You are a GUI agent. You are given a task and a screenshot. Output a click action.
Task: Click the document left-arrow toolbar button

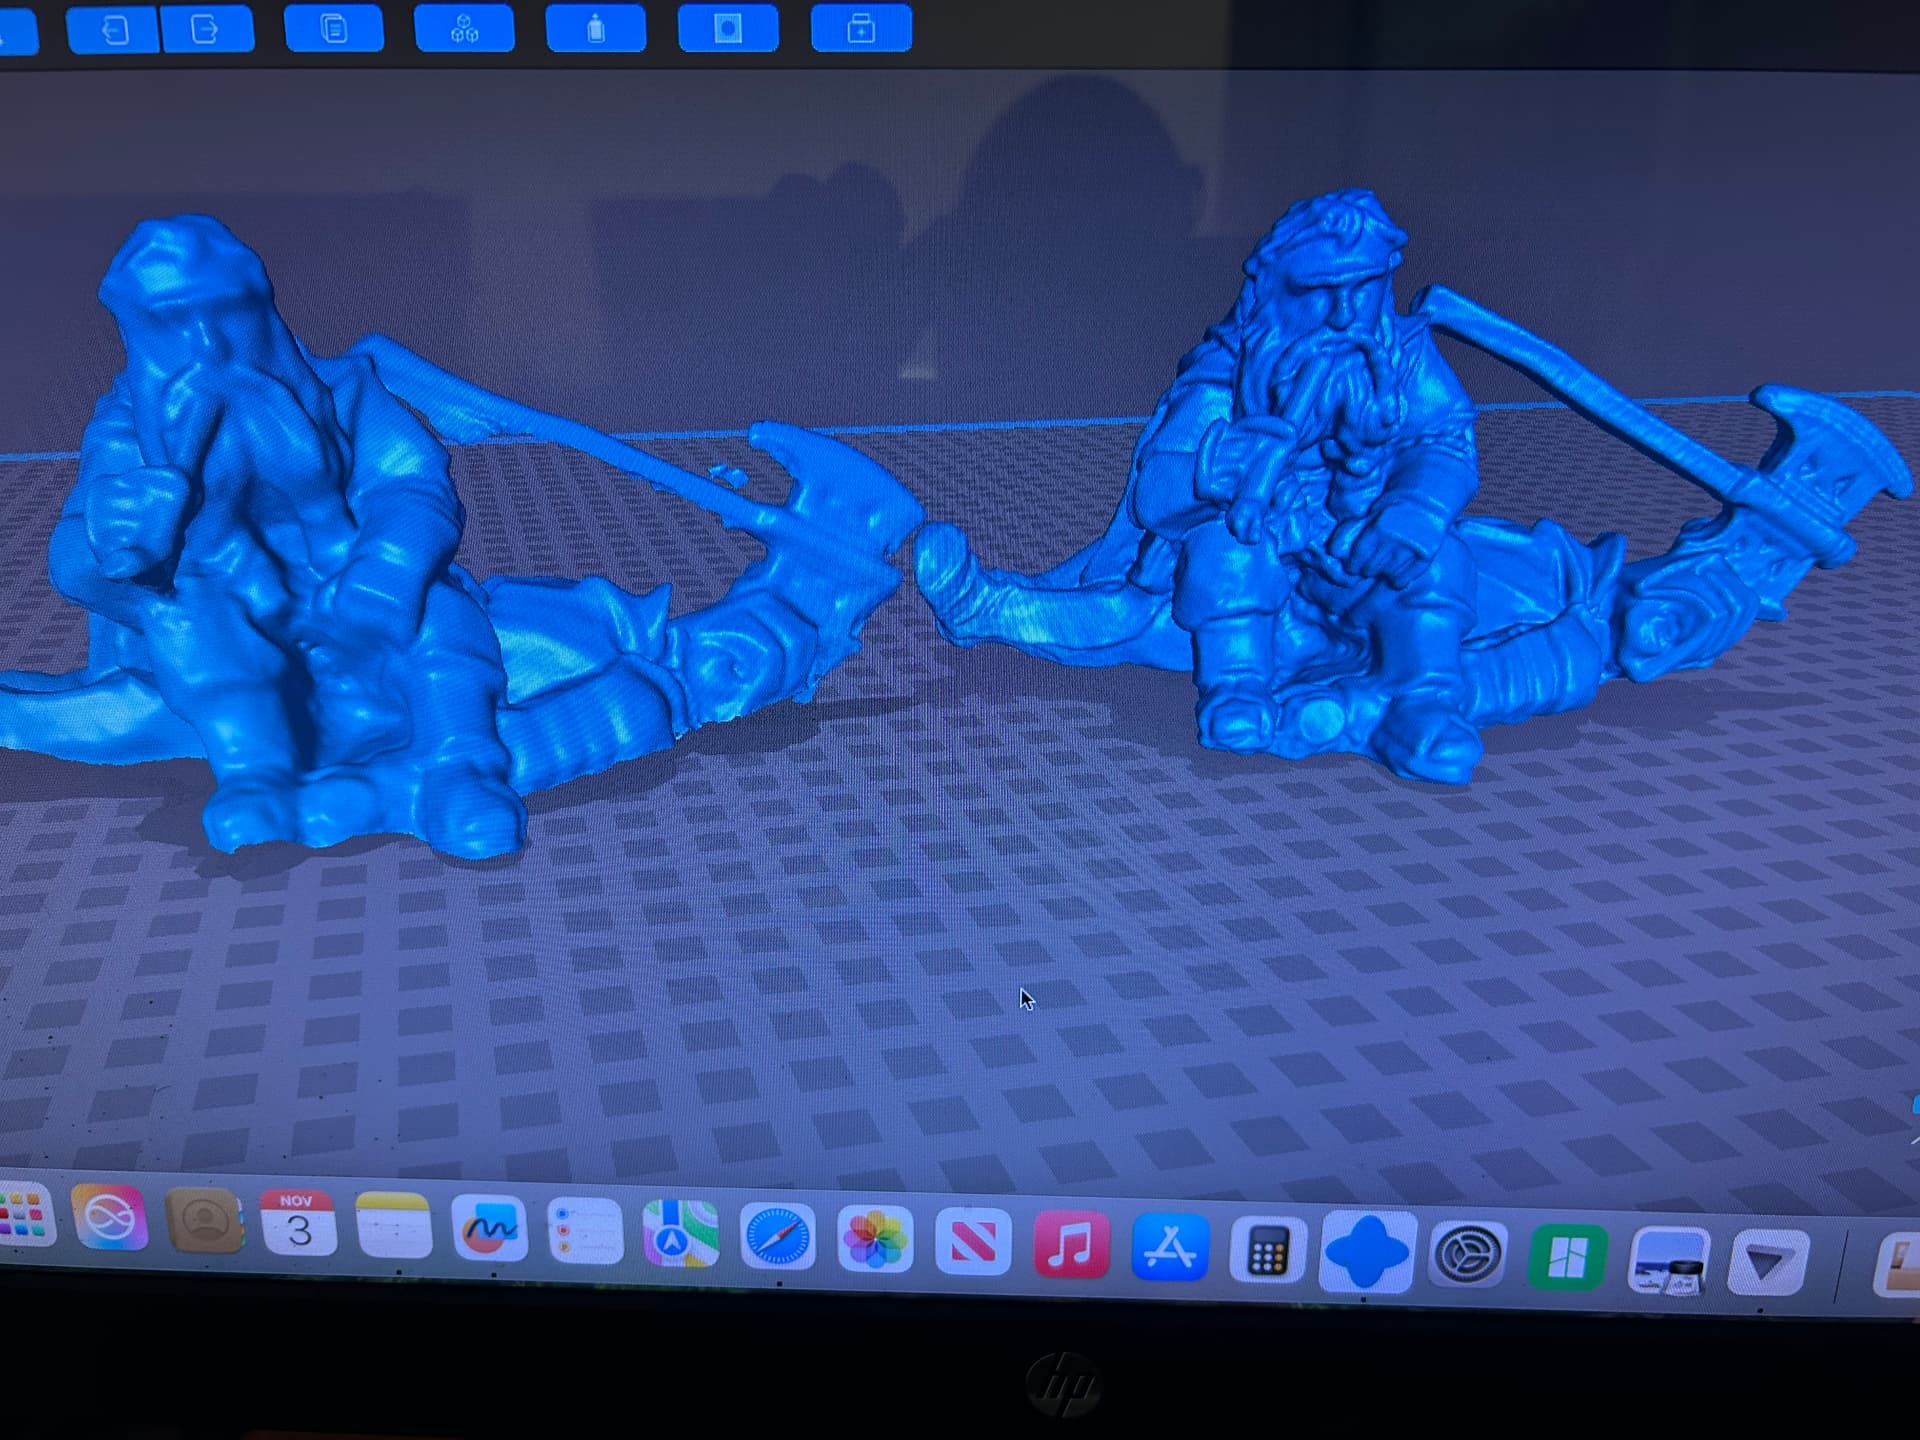pos(113,30)
